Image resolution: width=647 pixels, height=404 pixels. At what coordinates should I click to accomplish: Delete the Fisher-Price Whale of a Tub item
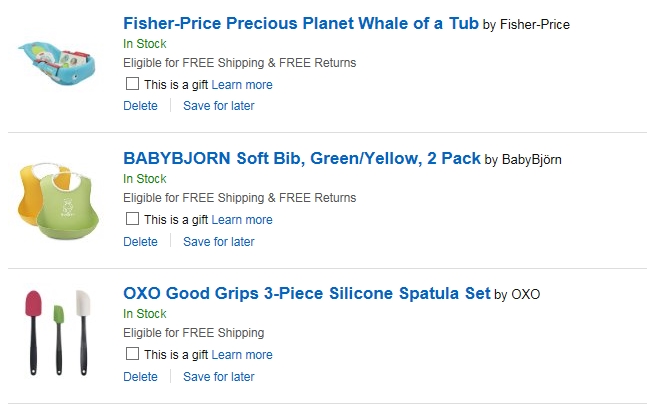(140, 106)
